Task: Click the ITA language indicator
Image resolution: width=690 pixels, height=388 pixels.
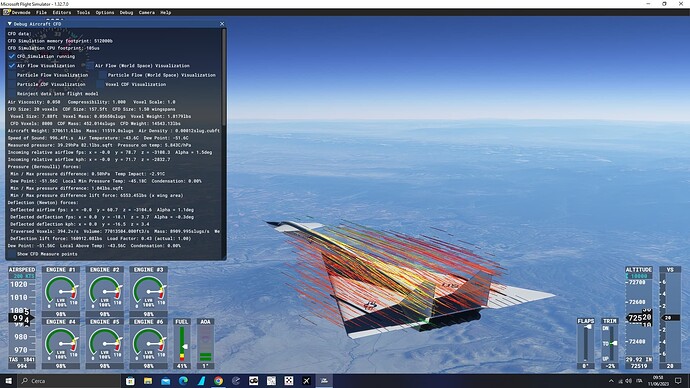Action: point(639,381)
